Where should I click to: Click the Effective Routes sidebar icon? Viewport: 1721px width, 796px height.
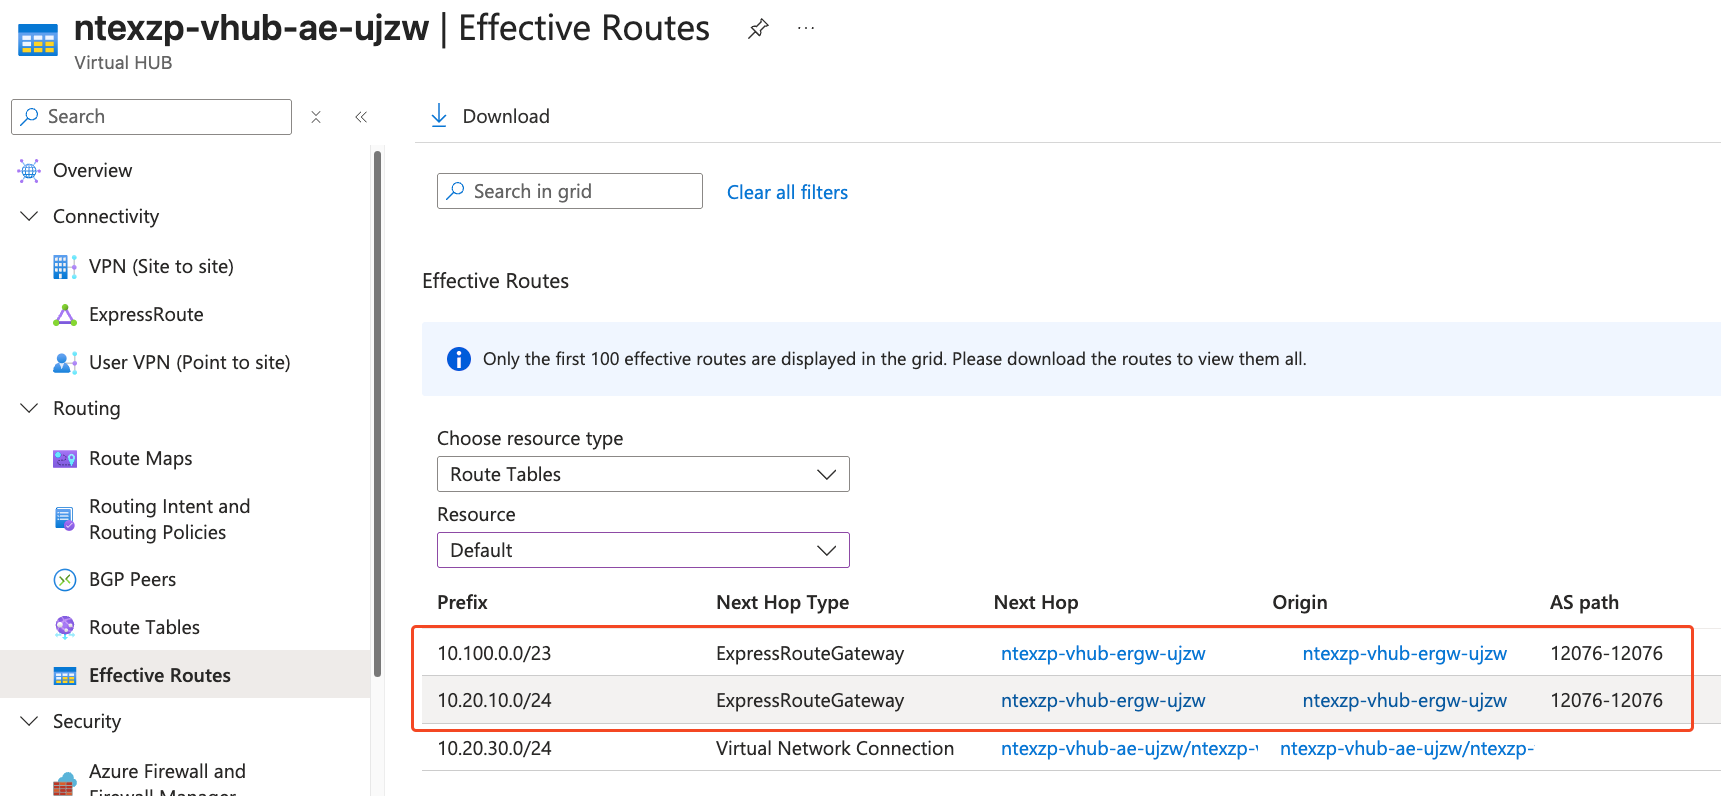pos(65,676)
